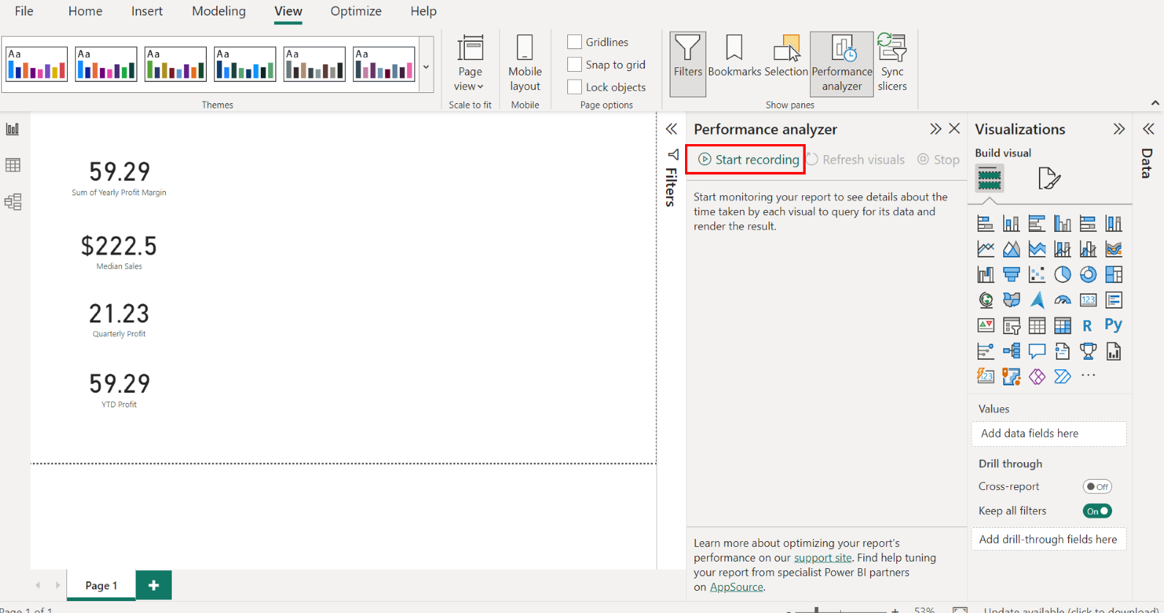This screenshot has height=613, width=1167.
Task: Open the table view in left sidebar
Action: [13, 165]
